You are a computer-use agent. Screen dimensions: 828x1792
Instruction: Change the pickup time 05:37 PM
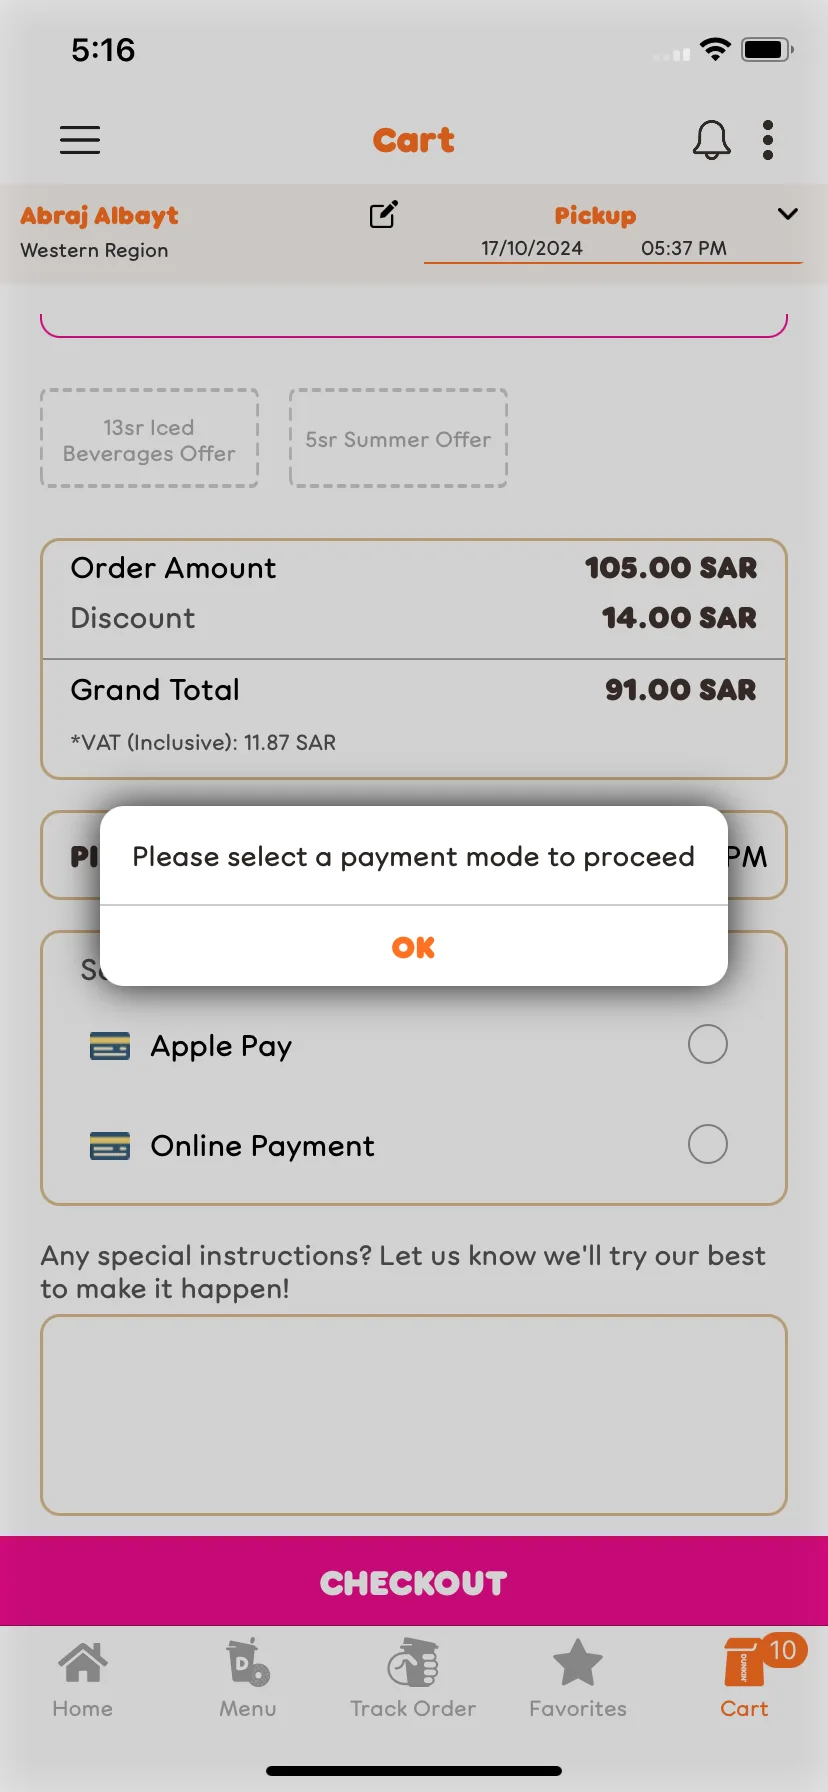(684, 248)
